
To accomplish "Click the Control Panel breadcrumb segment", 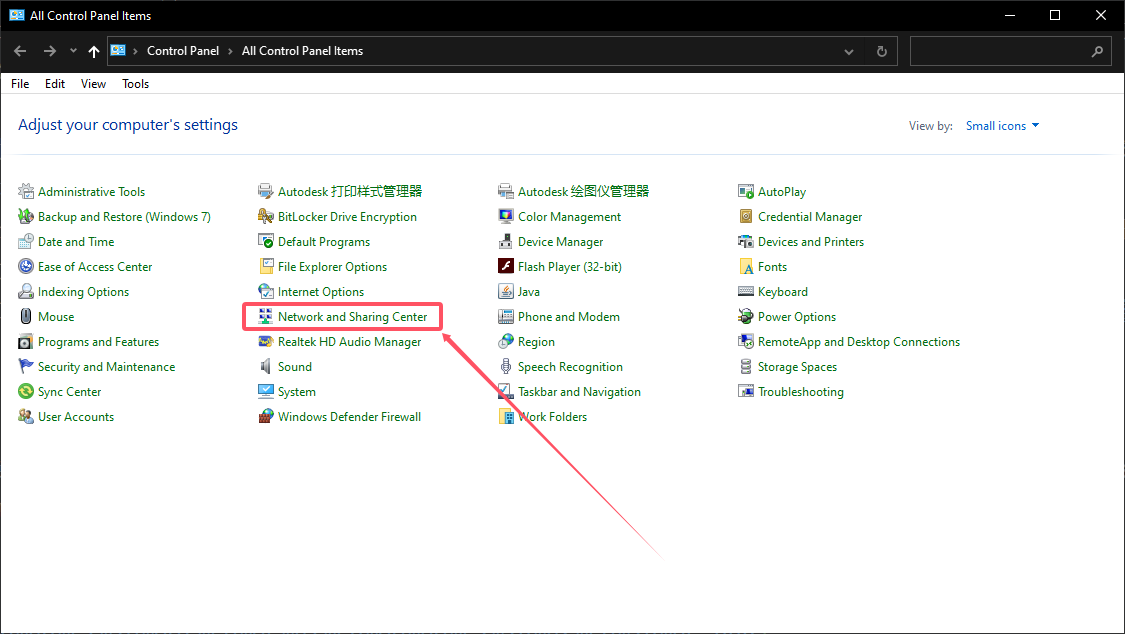I will pos(183,51).
